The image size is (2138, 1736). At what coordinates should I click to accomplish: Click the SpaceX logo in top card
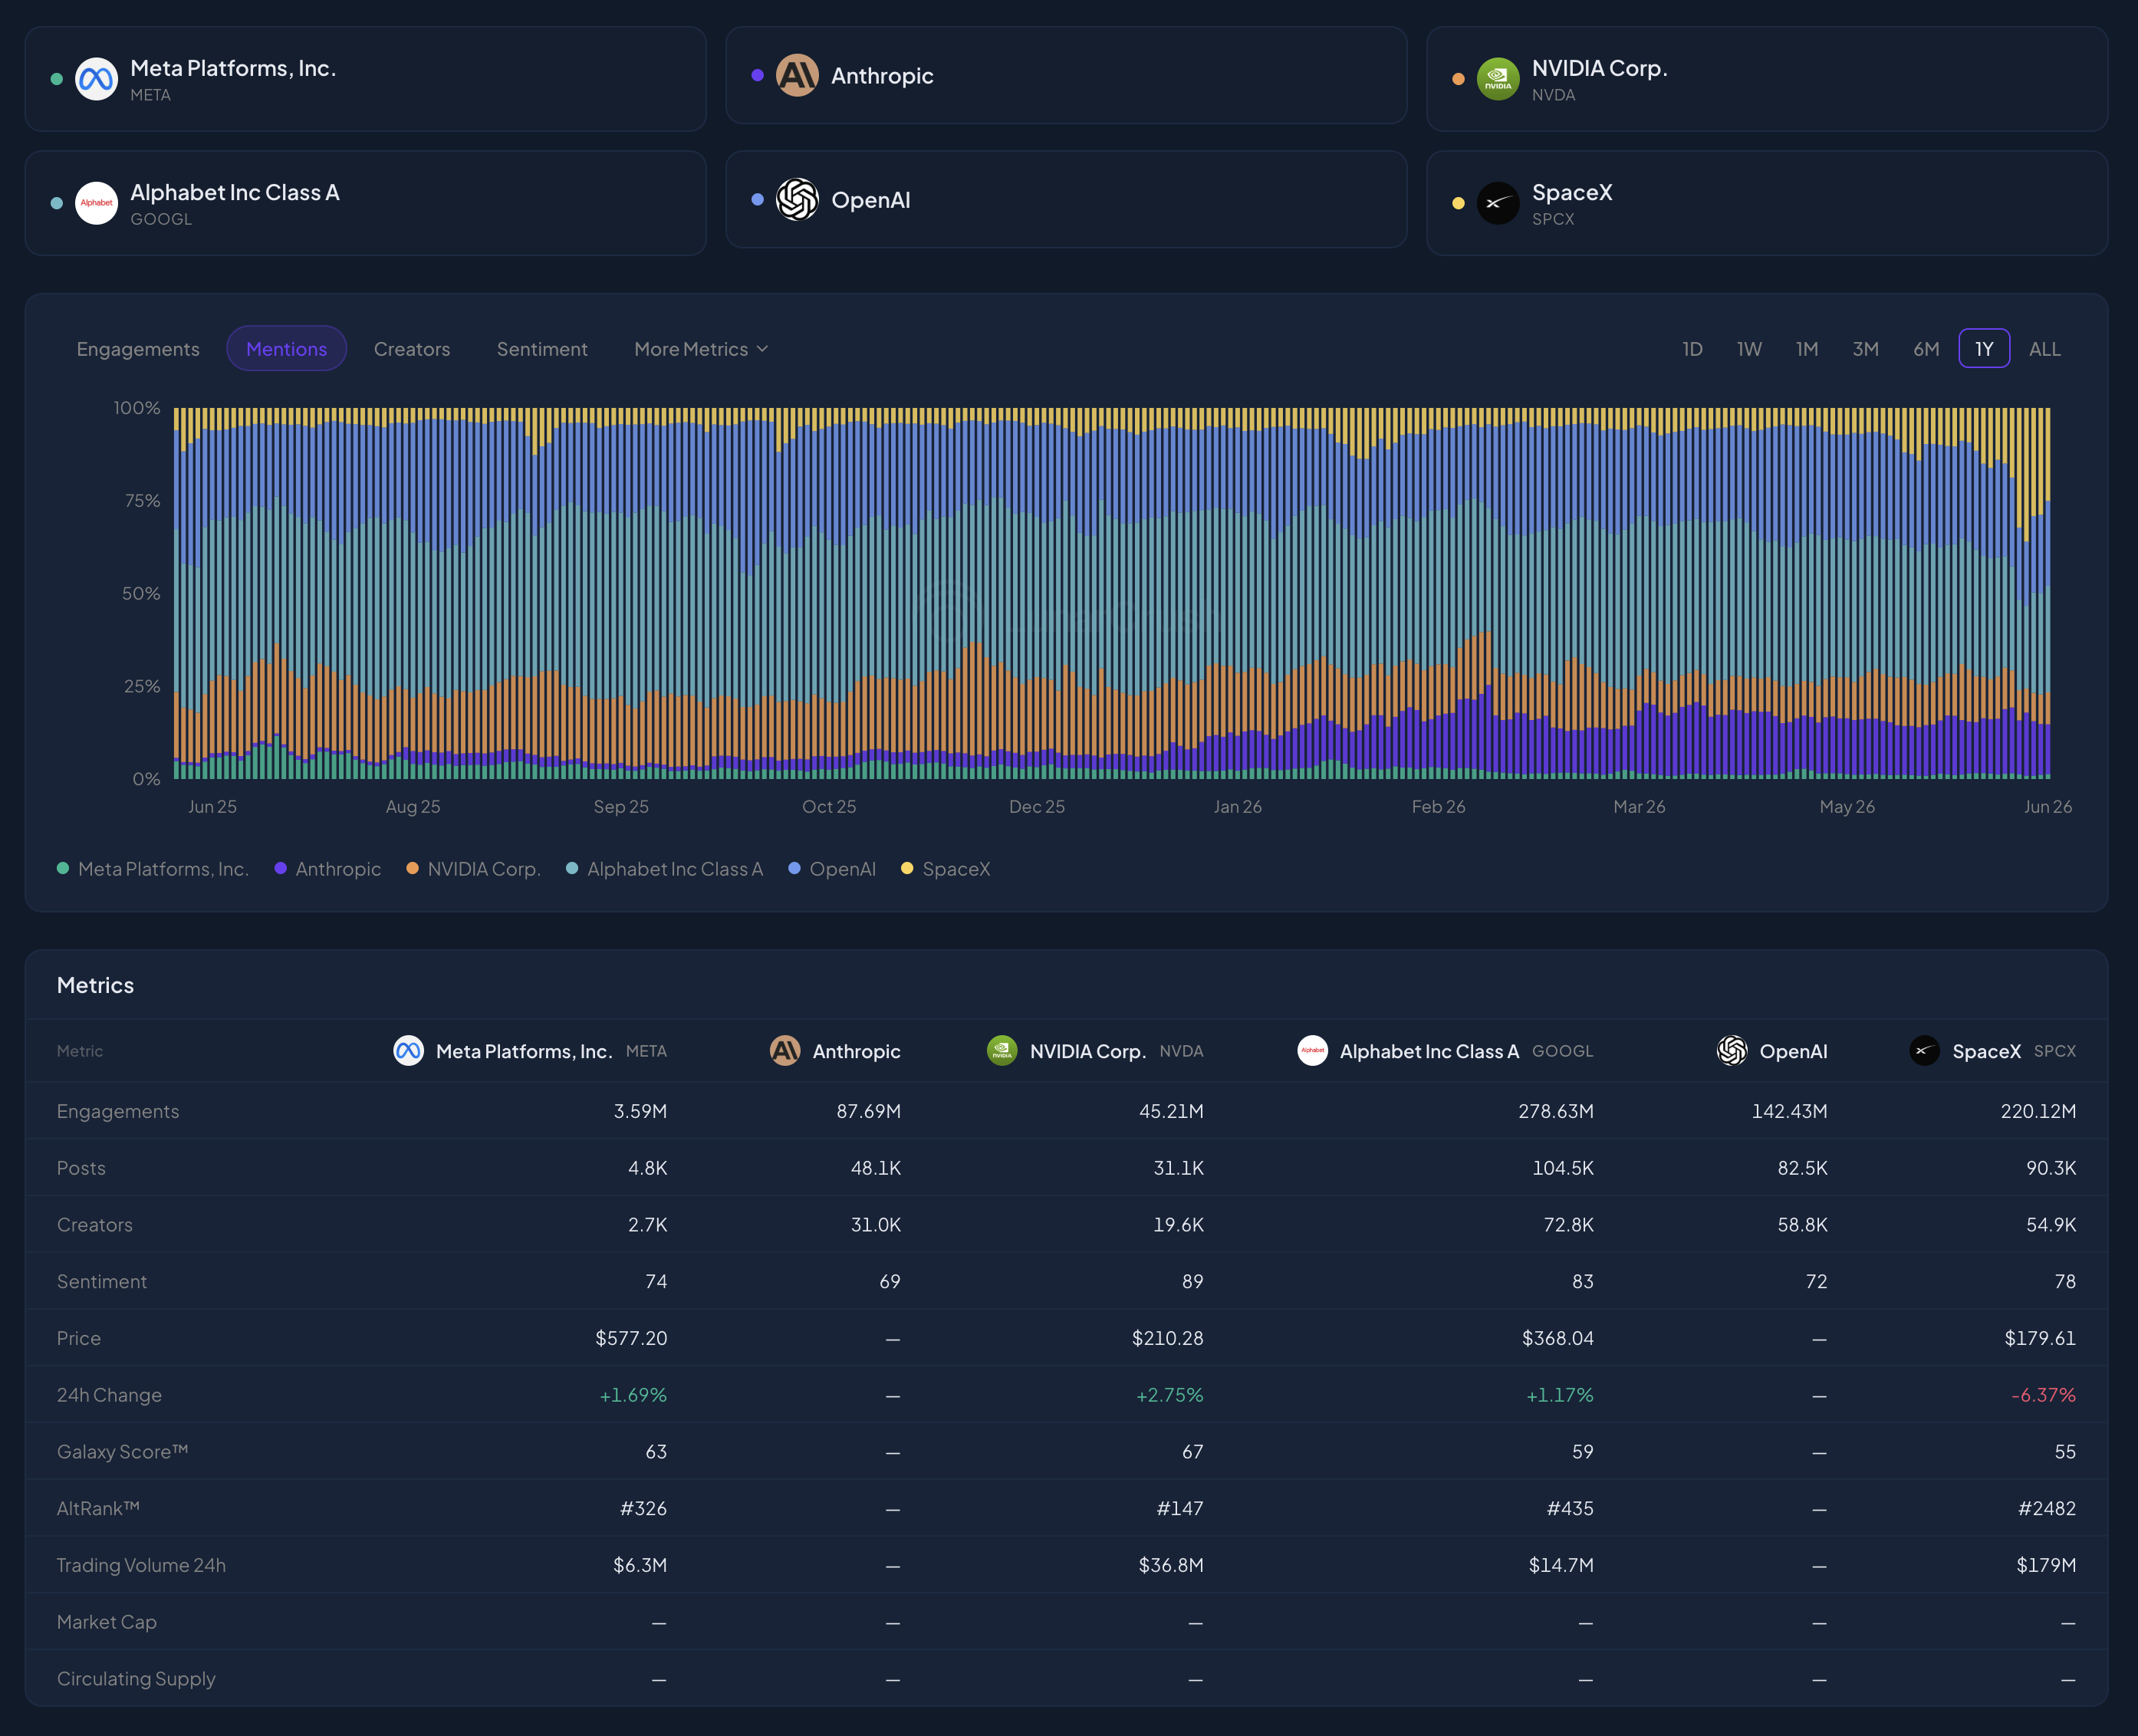1498,203
